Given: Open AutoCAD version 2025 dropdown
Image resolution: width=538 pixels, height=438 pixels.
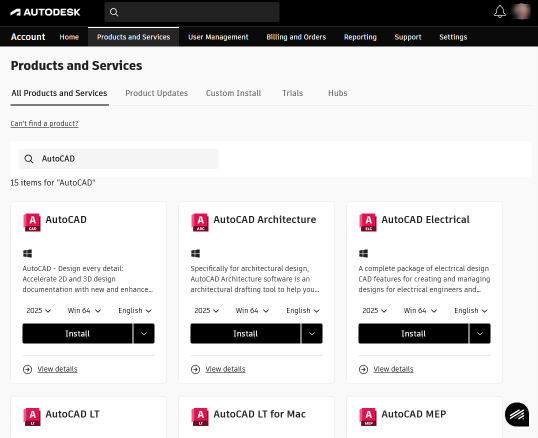Looking at the screenshot, I should point(38,310).
